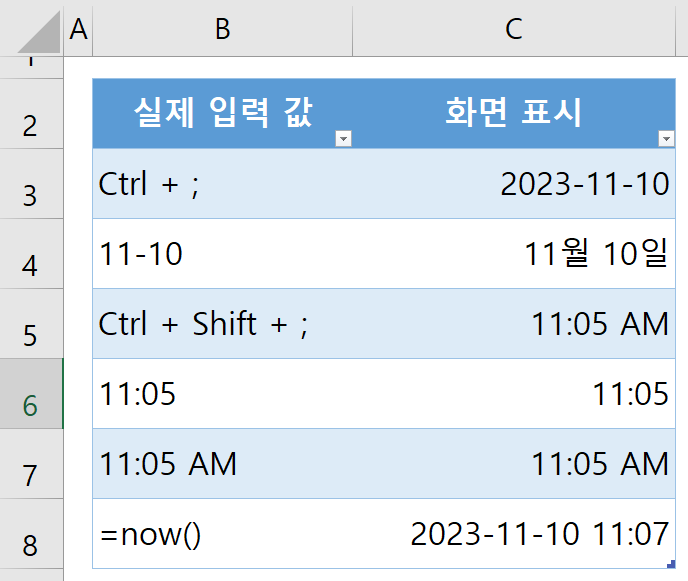Select cell showing 2023-11-10
This screenshot has width=688, height=581.
click(513, 184)
